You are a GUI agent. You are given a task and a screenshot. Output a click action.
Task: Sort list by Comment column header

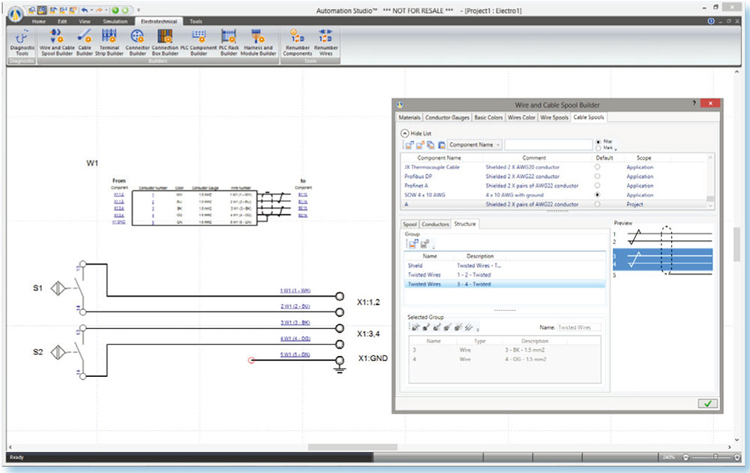point(534,158)
